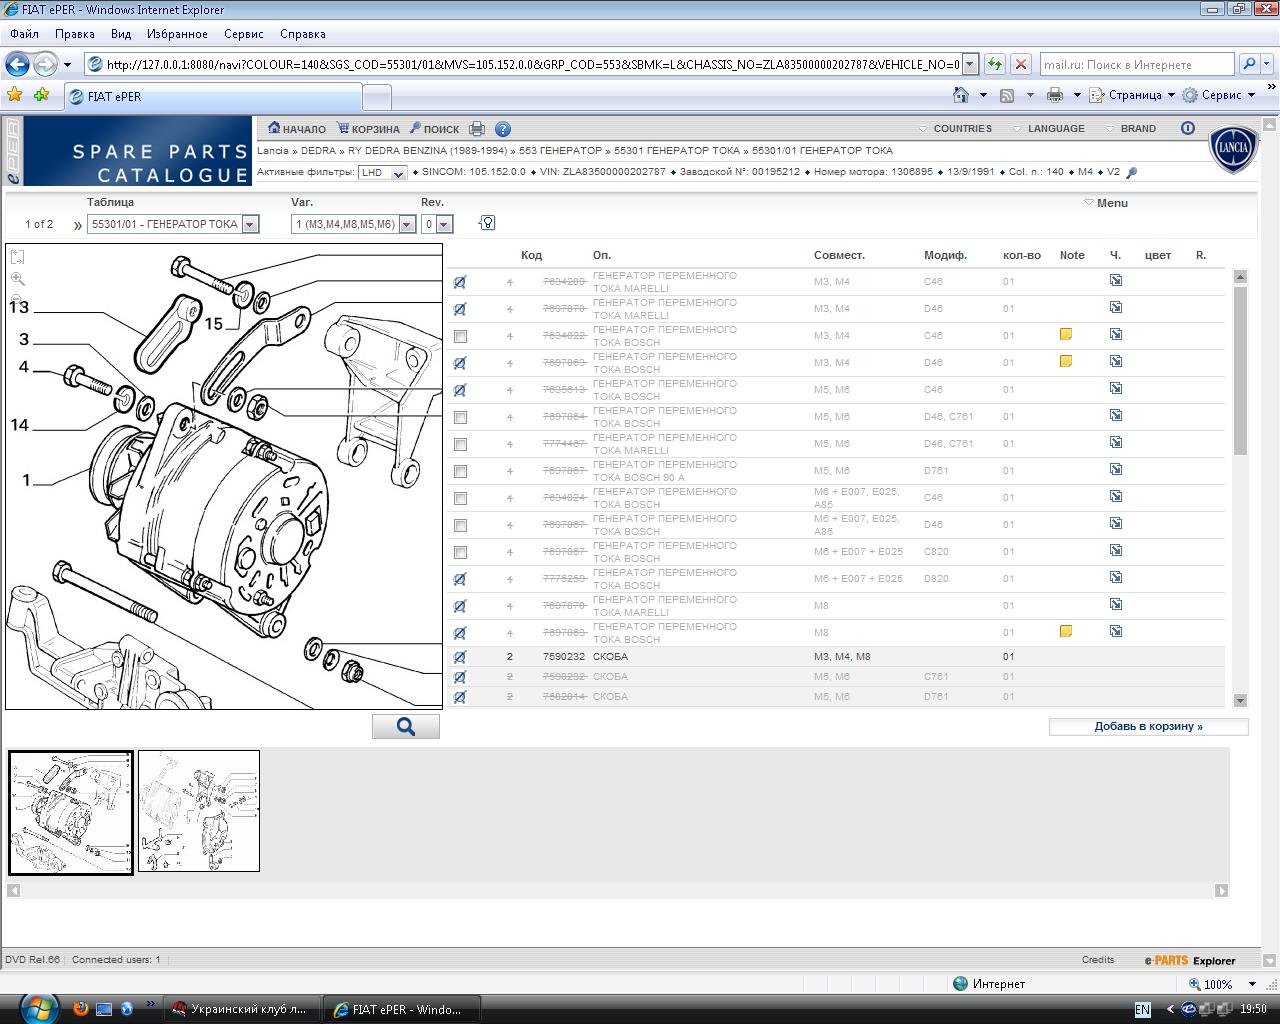Click the Lancia brand logo
Screen dimensions: 1280x1024
click(1233, 149)
